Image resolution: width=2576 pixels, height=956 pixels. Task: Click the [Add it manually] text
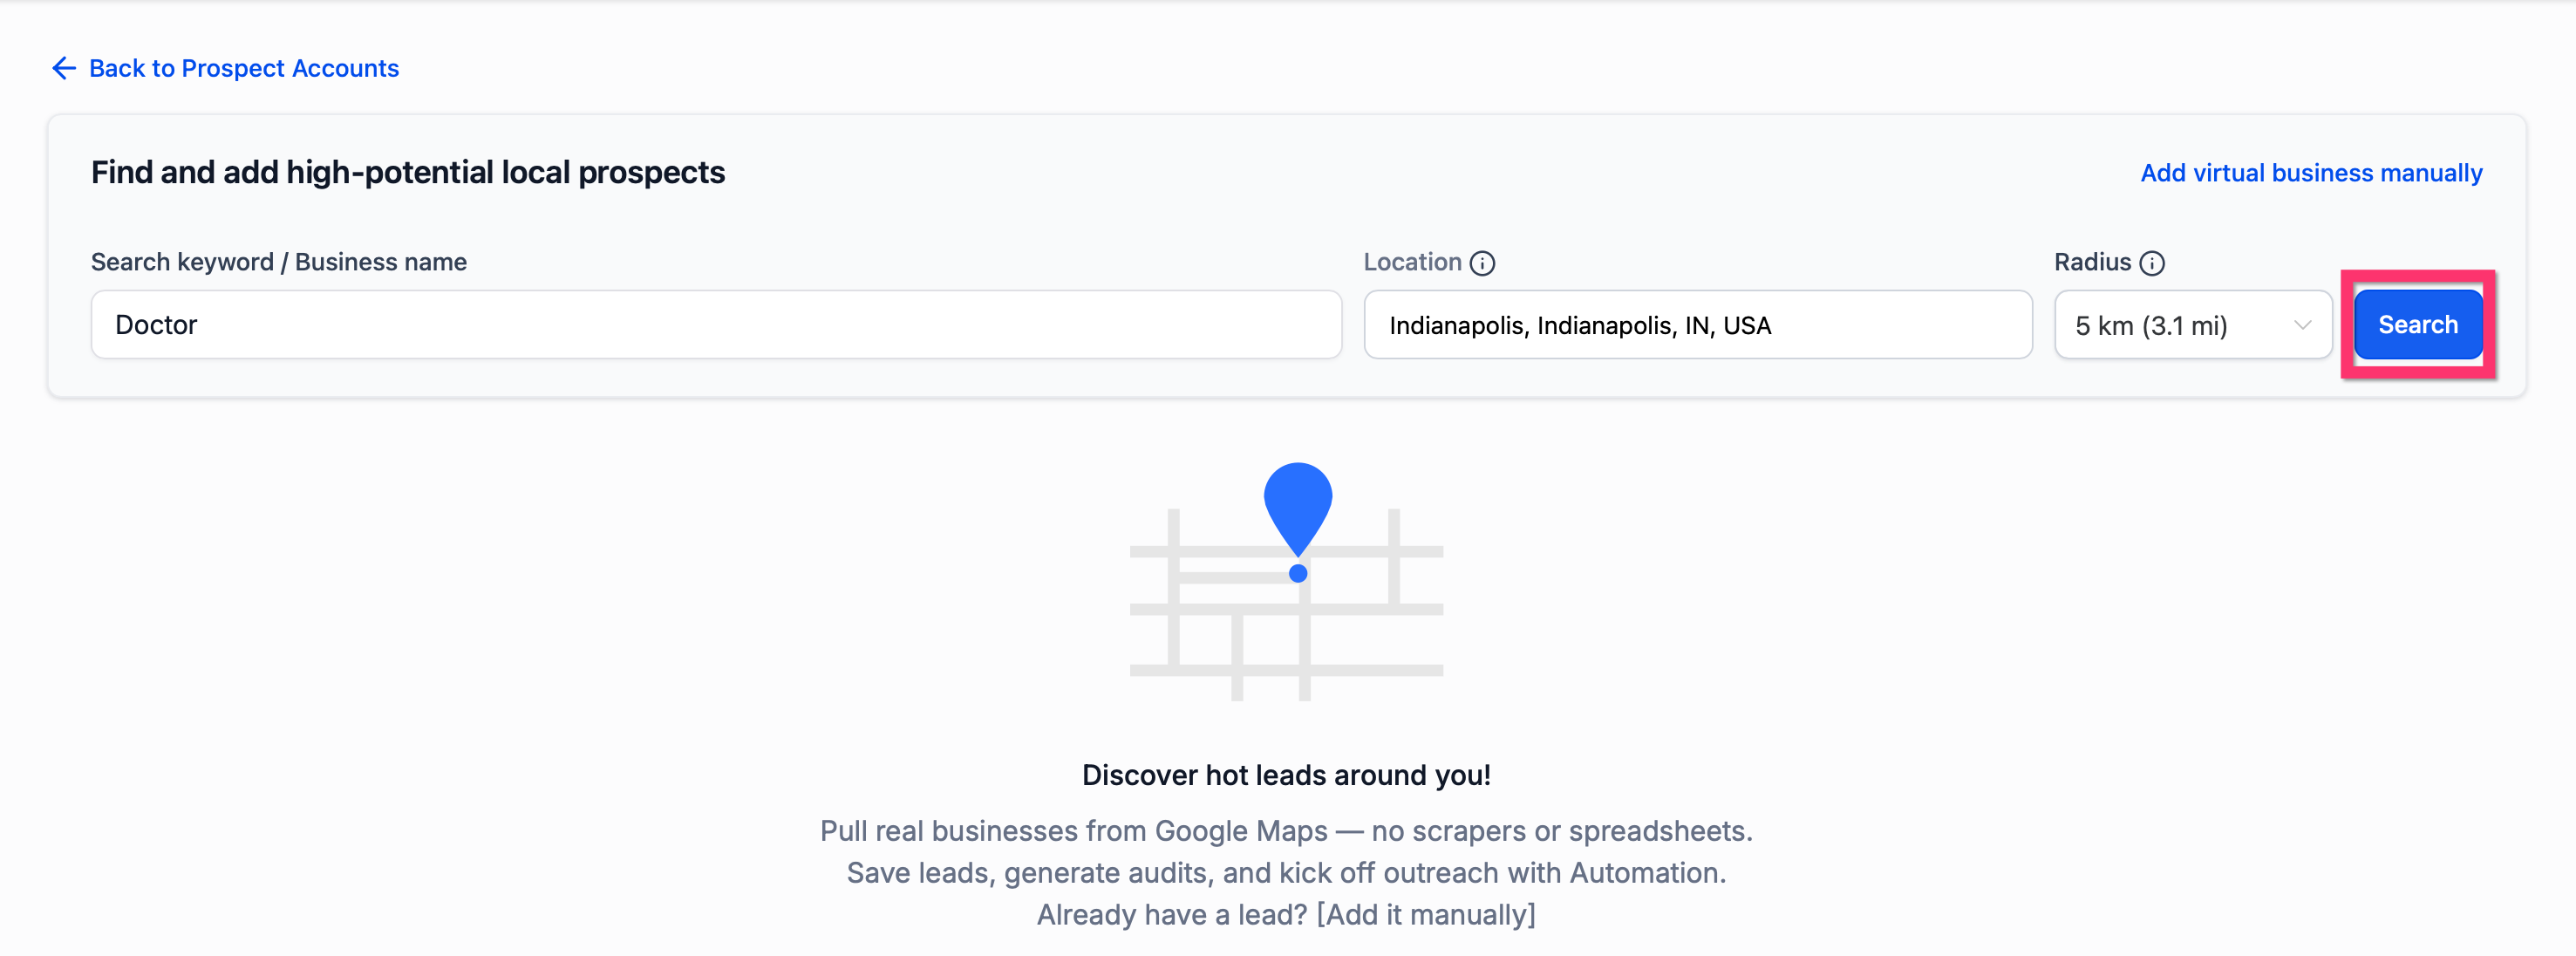[x=1425, y=914]
